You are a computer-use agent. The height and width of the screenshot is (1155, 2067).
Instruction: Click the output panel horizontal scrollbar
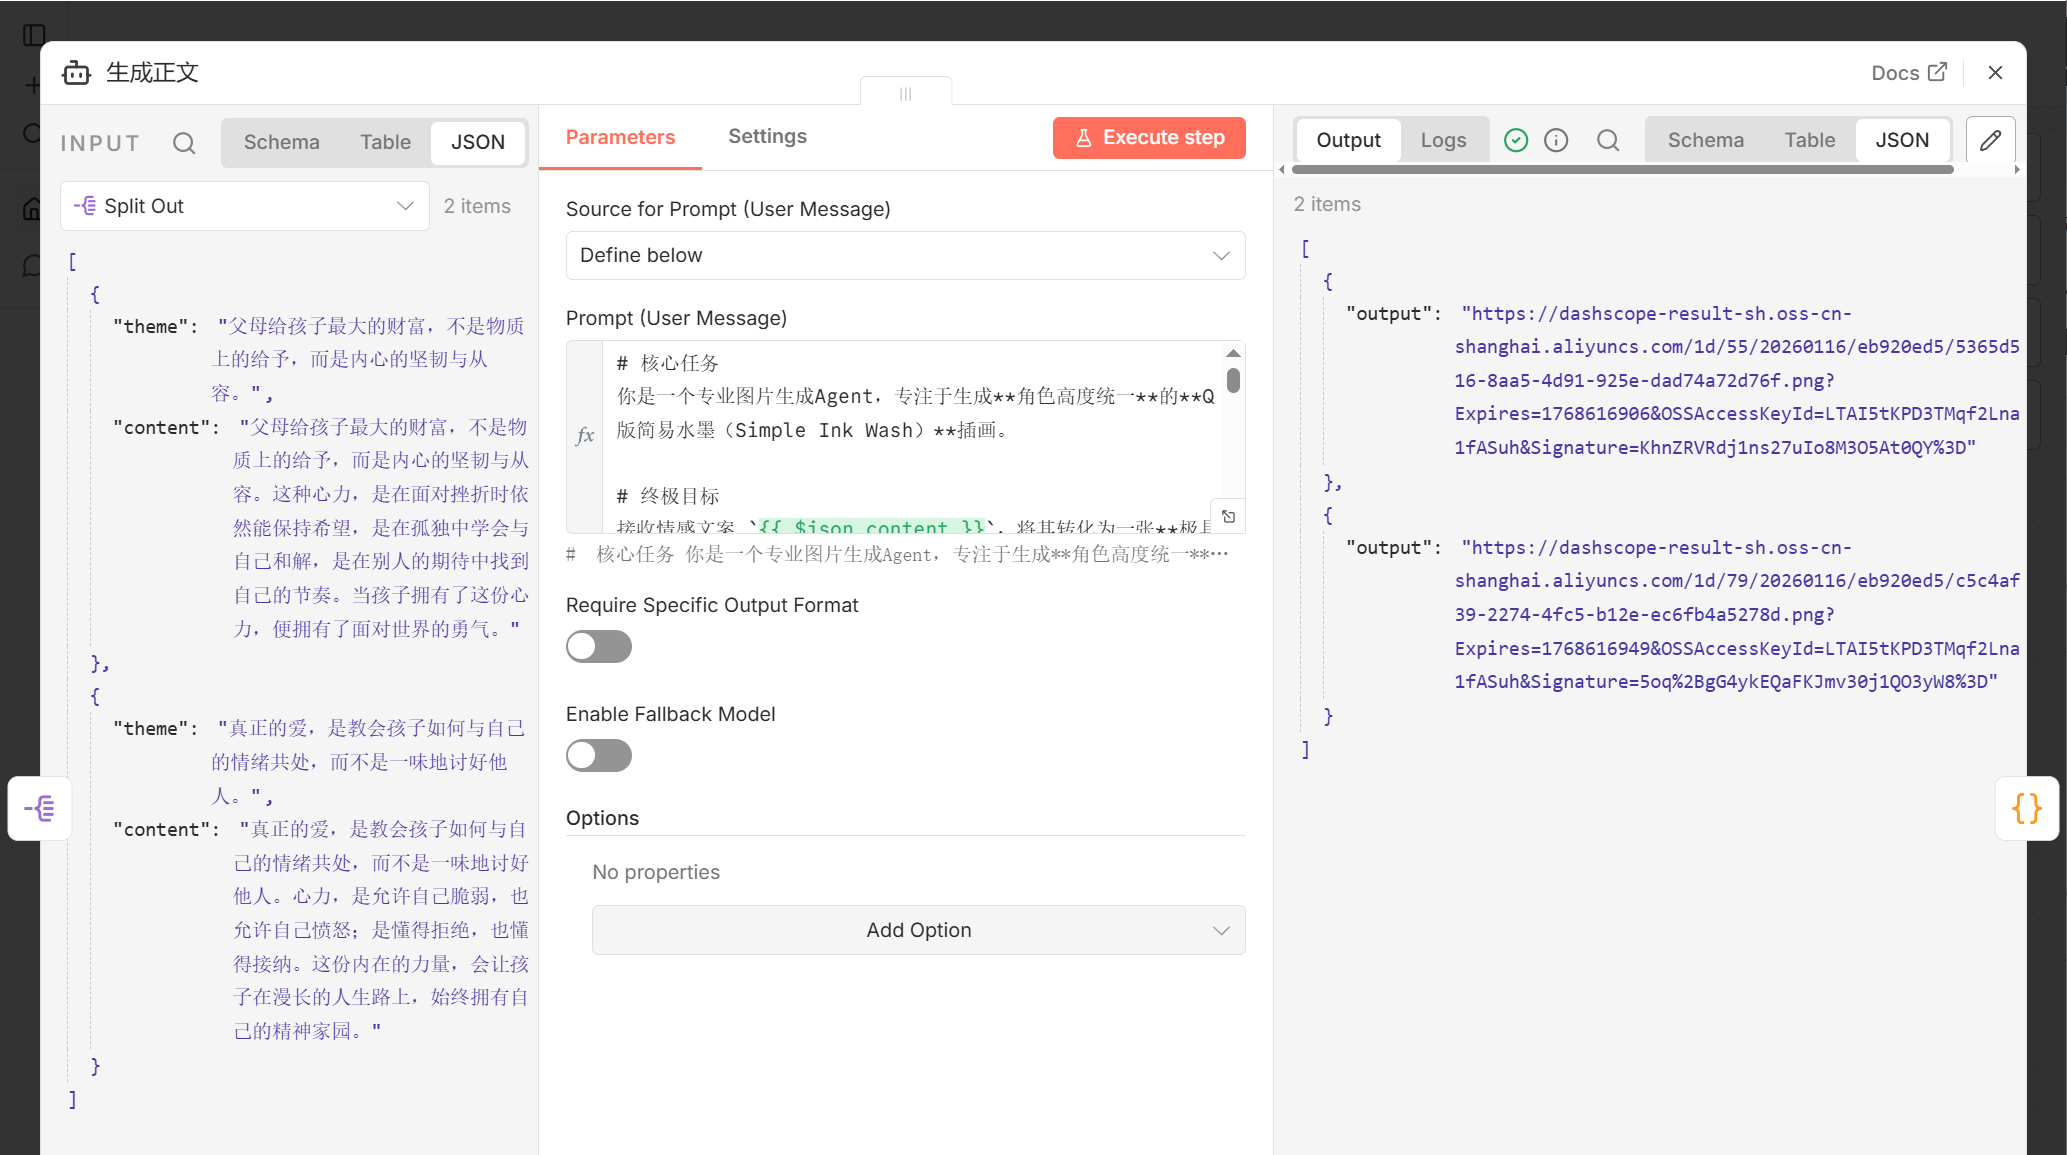1622,169
